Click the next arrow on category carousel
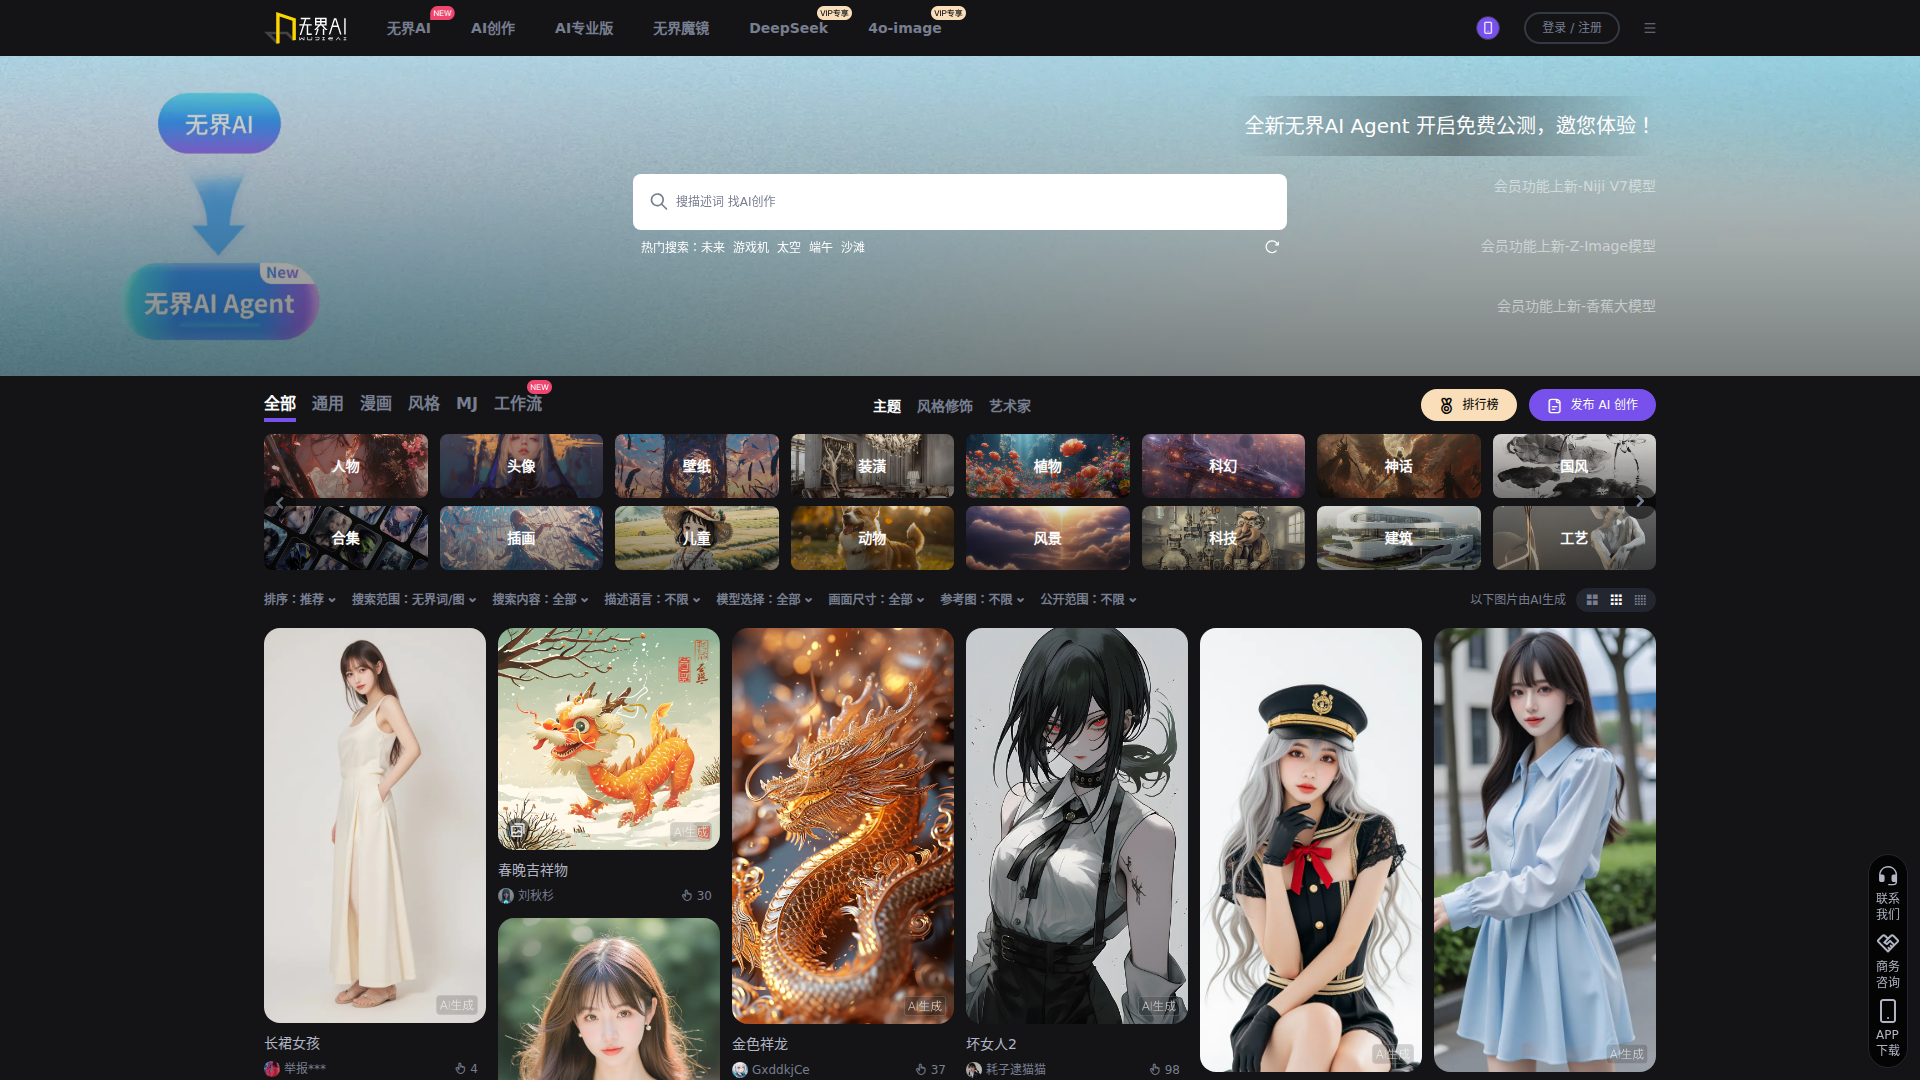 coord(1640,502)
